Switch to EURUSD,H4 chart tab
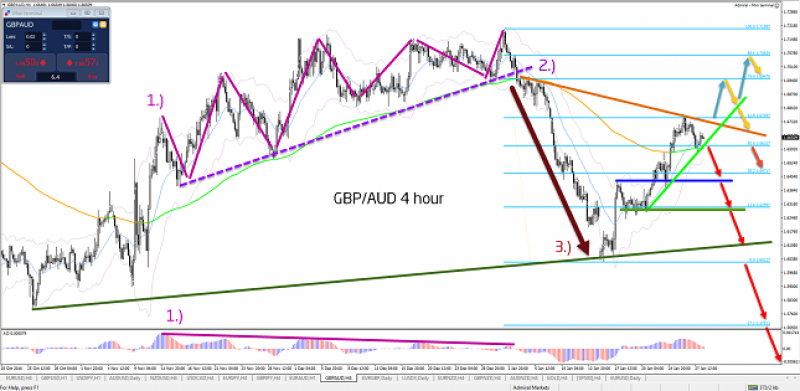Viewport: 800px width, 391px height. coord(18,378)
